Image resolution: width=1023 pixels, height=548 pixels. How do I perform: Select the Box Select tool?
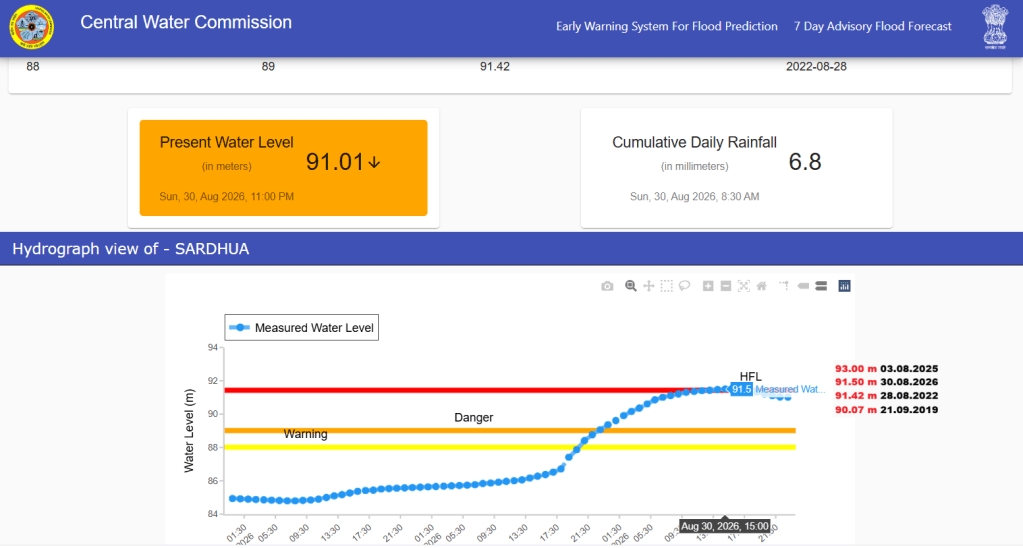(x=666, y=286)
